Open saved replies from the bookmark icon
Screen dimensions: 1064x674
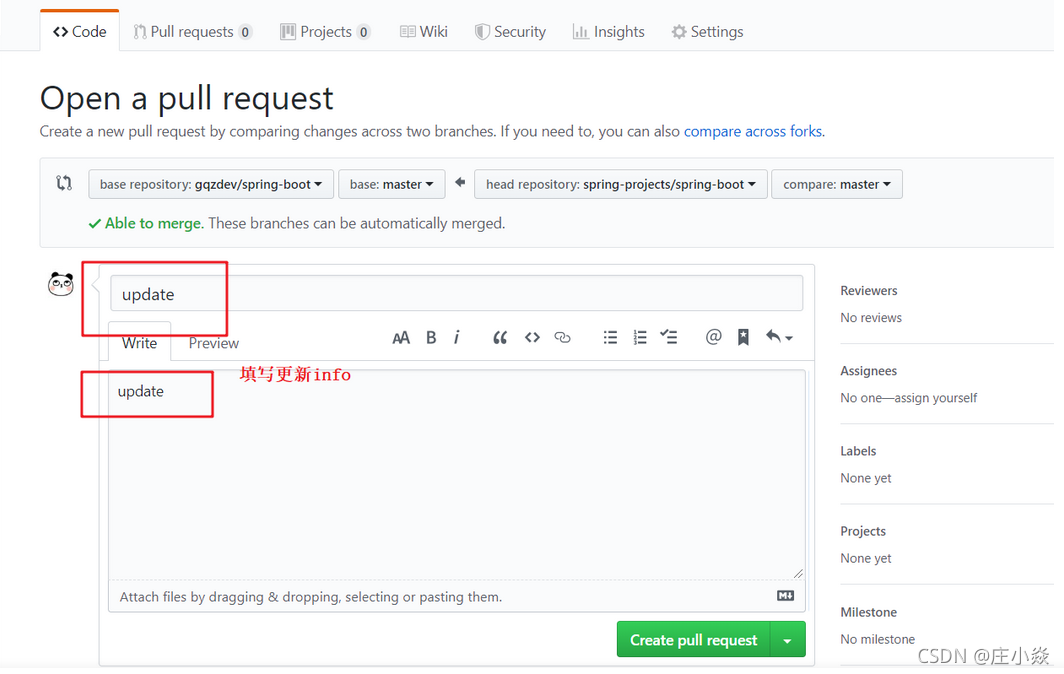click(x=743, y=337)
